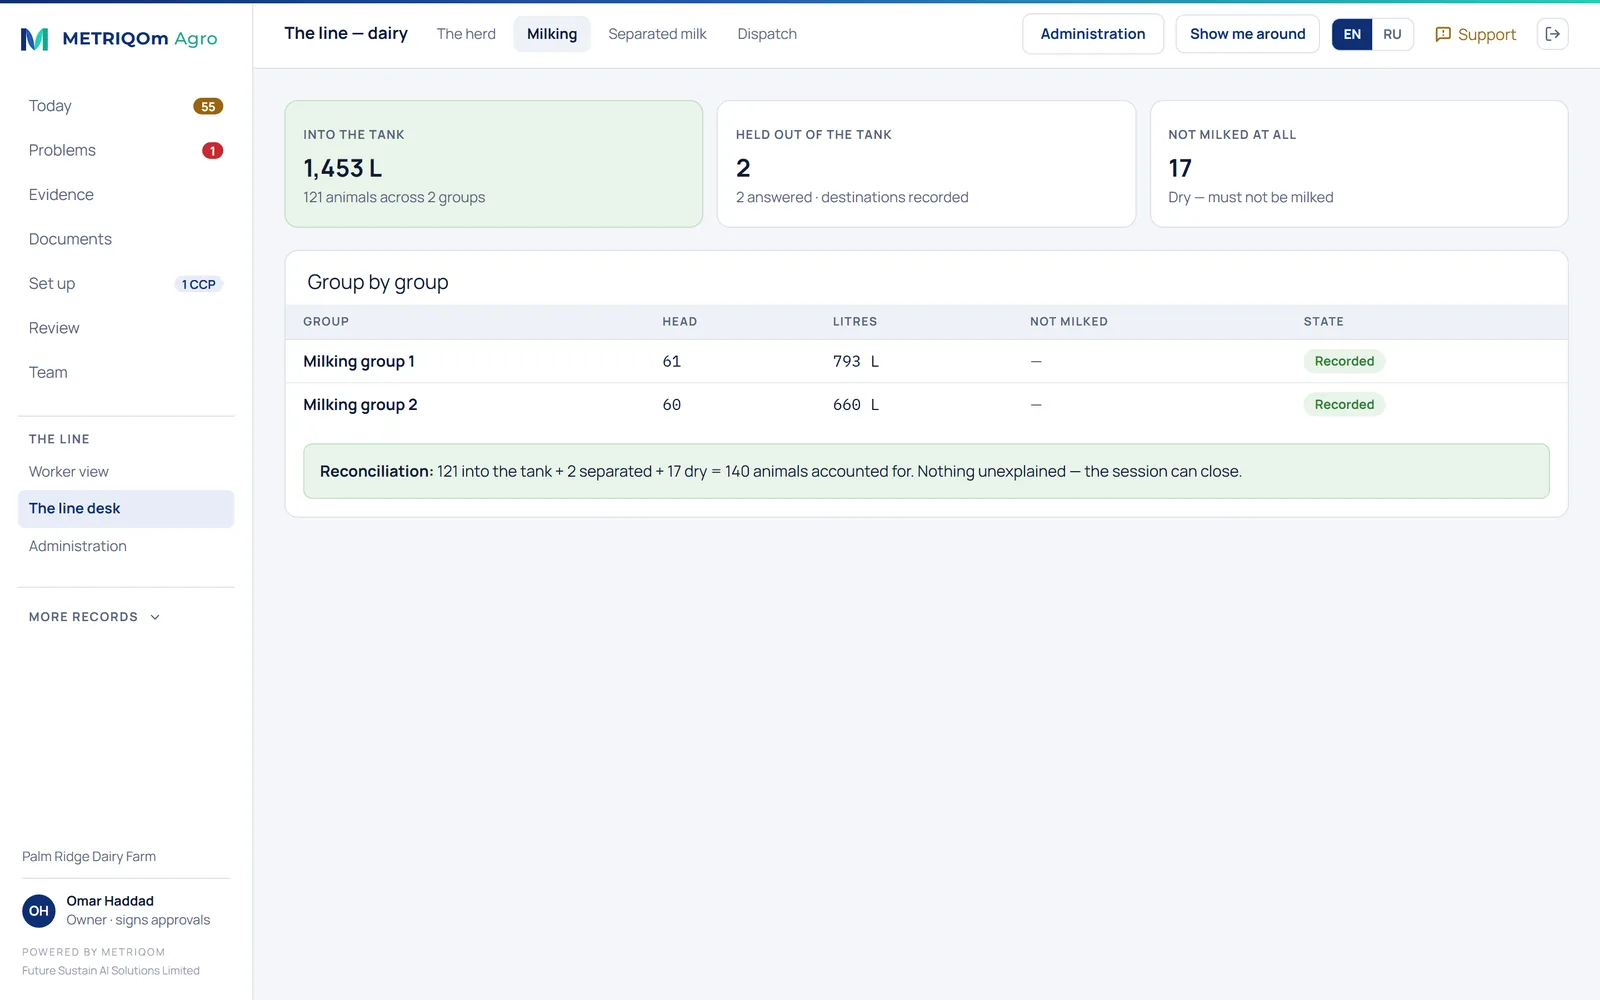Click the METRIQOm Agro logo
Viewport: 1600px width, 1000px height.
[119, 39]
